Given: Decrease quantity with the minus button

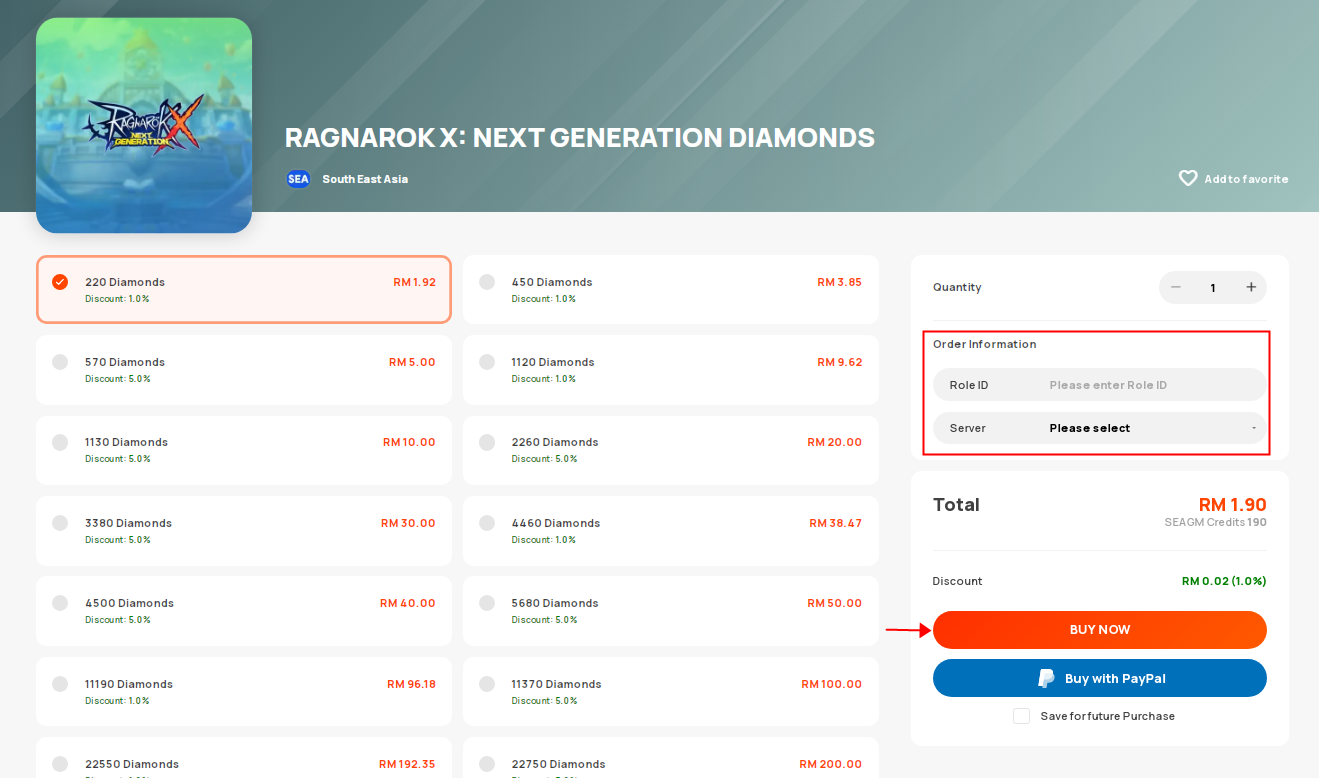Looking at the screenshot, I should tap(1176, 288).
